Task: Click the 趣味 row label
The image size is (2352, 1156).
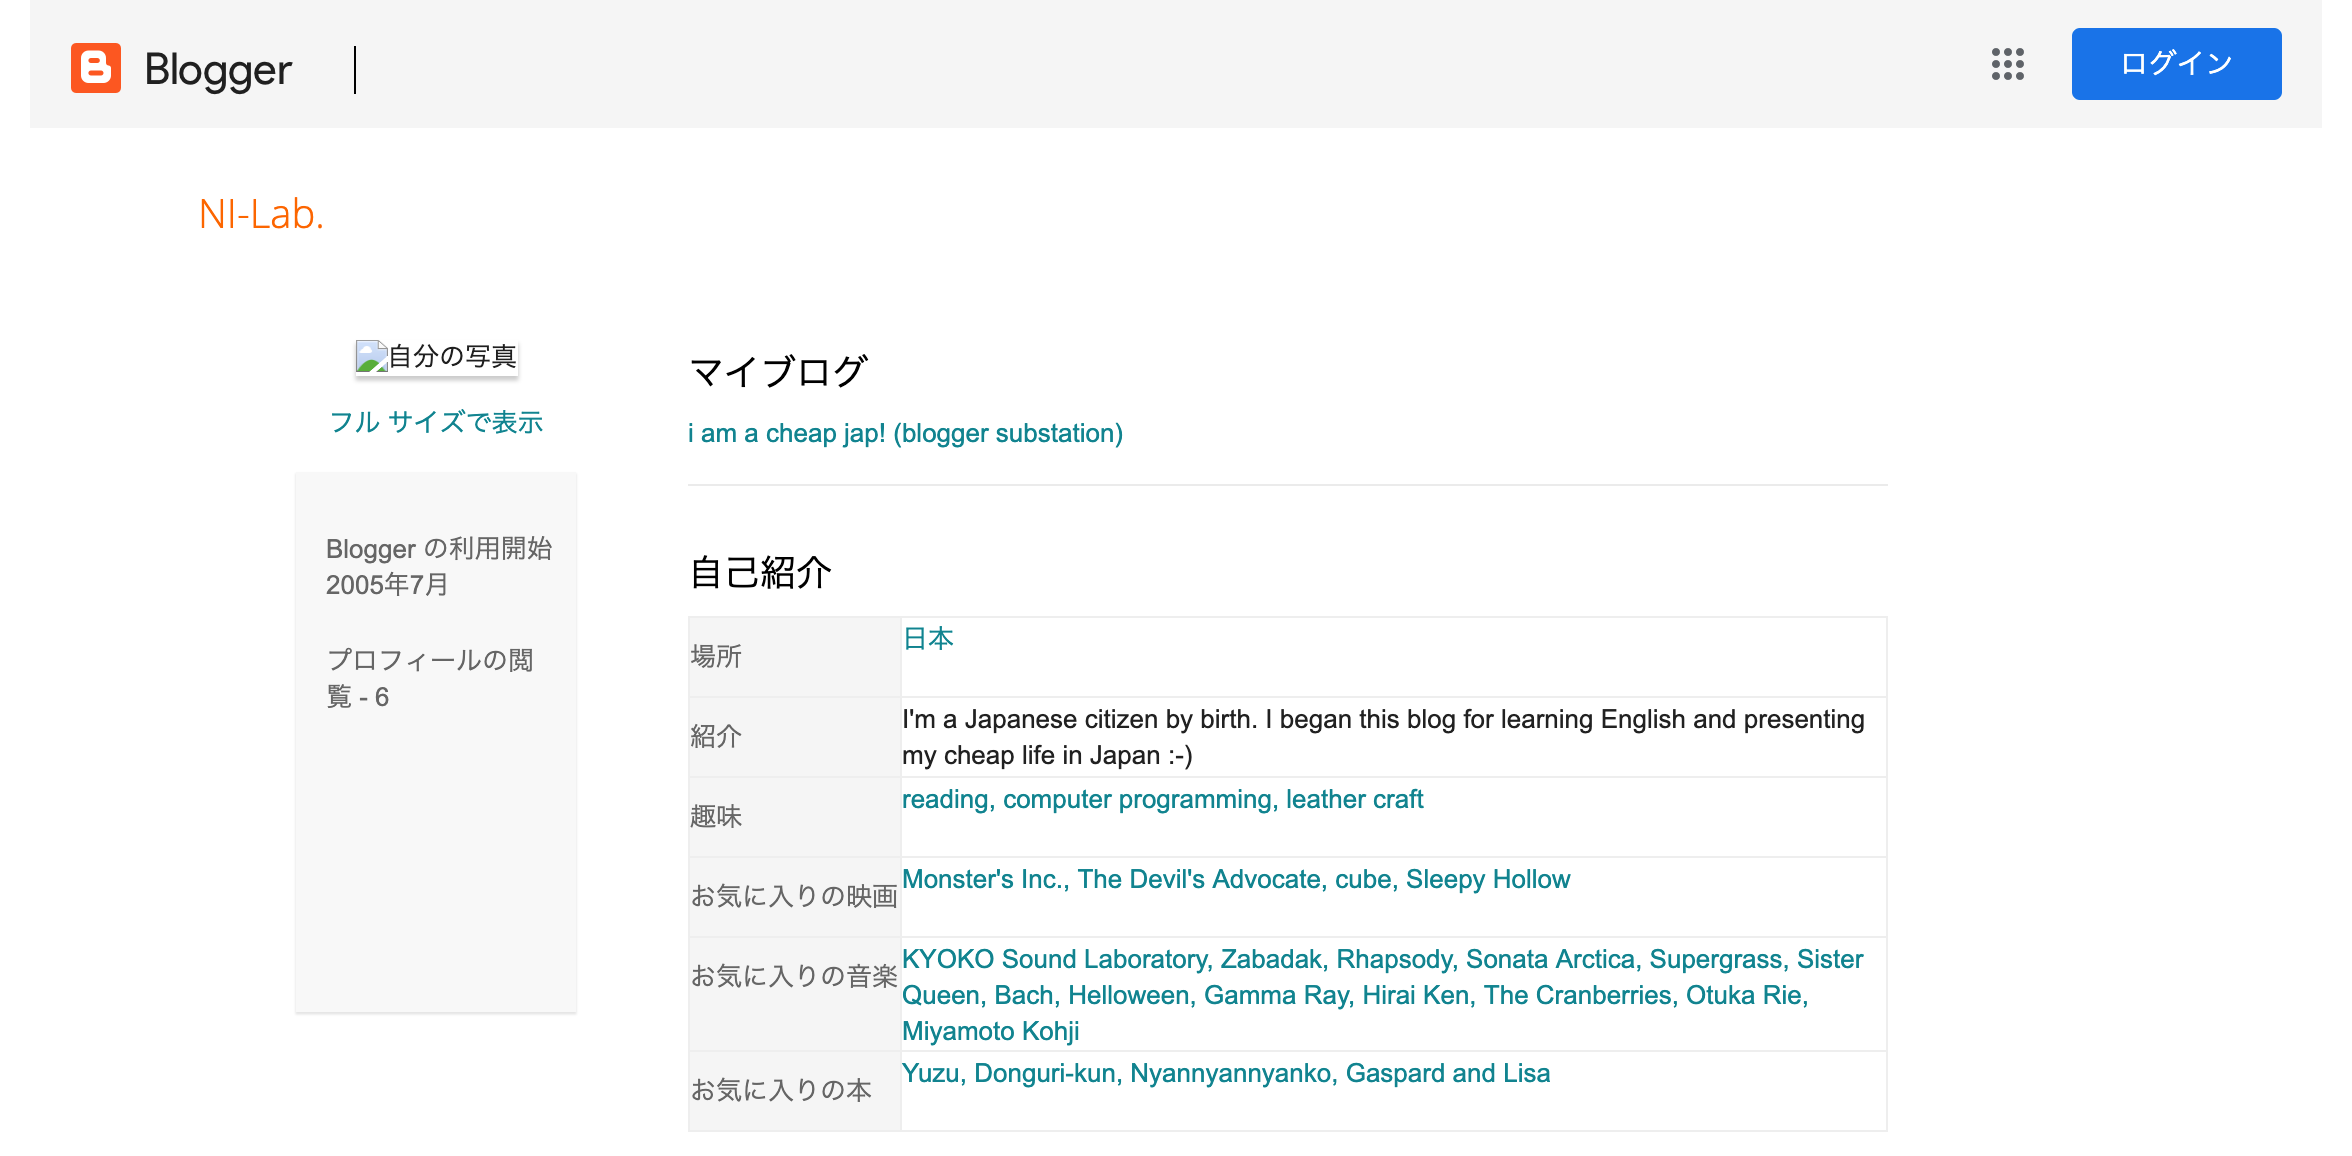Action: click(x=716, y=816)
